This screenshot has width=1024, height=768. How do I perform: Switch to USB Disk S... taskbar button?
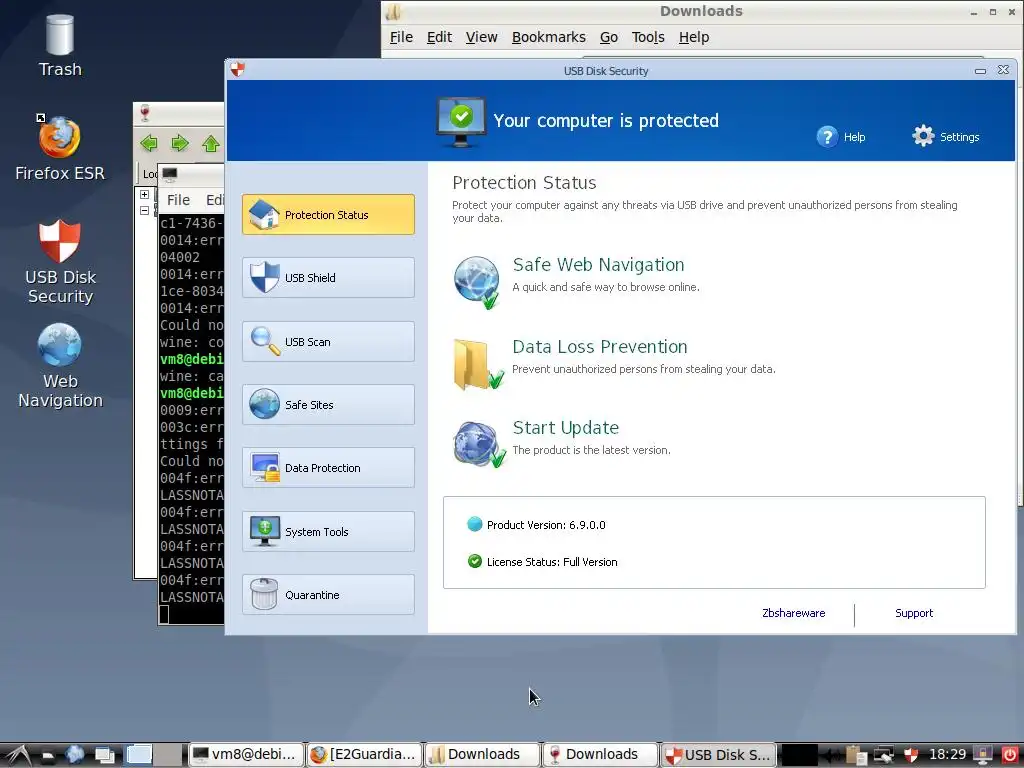click(718, 754)
